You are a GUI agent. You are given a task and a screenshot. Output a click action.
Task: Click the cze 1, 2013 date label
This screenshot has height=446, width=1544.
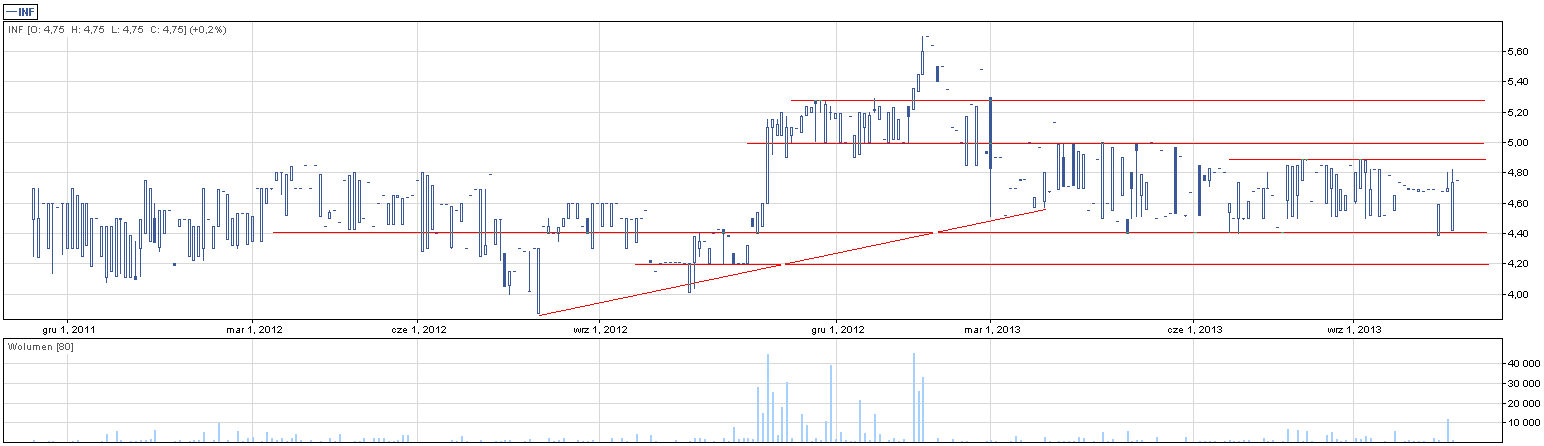pos(1194,328)
